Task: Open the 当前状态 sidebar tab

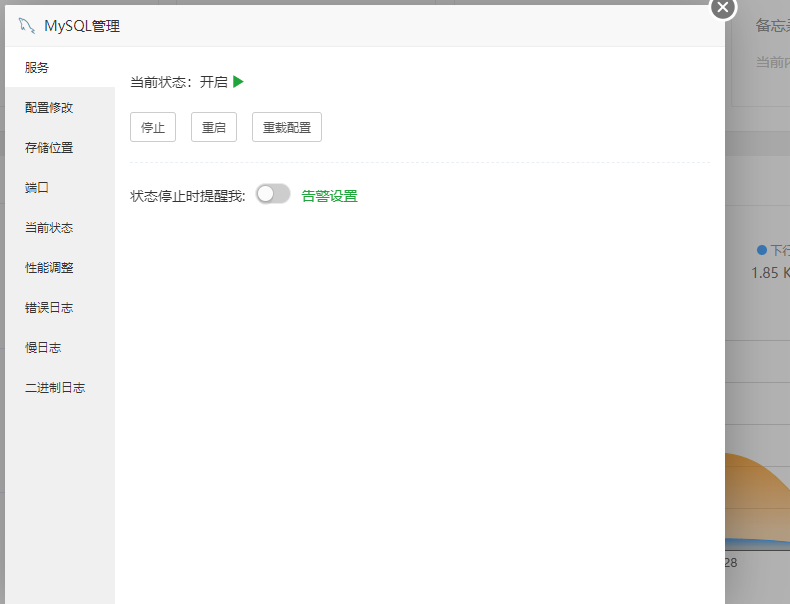Action: tap(60, 228)
